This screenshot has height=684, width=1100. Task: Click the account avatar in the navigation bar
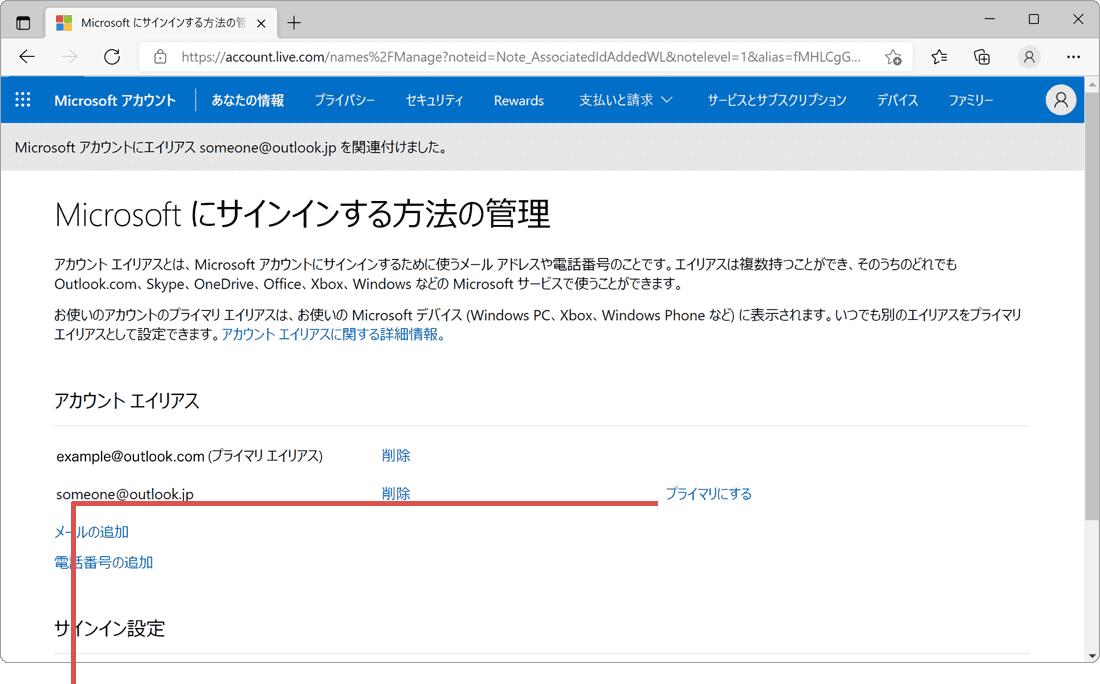(1061, 100)
